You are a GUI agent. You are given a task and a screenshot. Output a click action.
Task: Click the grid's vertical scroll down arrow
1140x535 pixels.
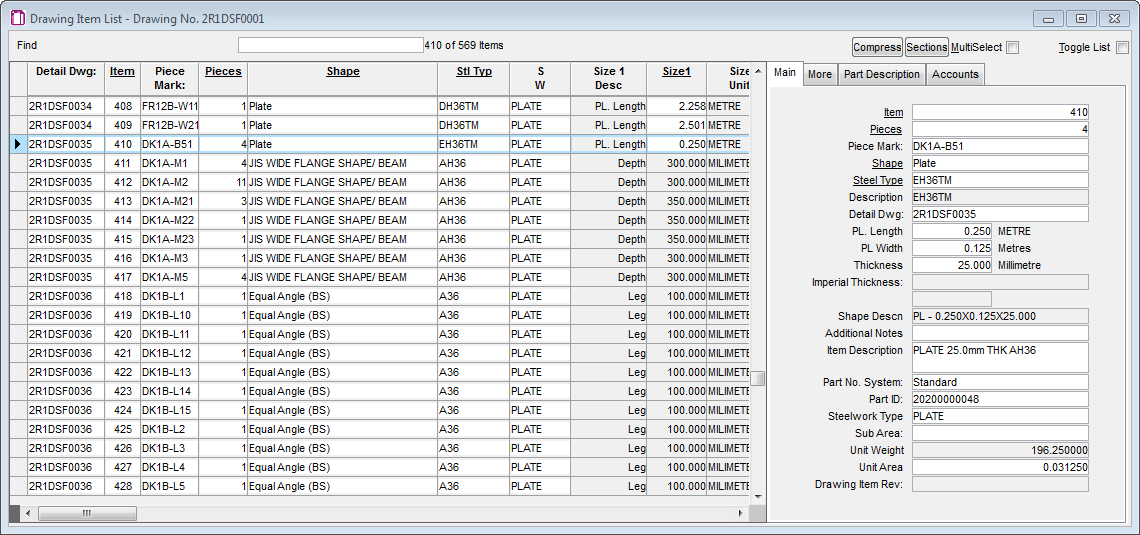point(758,497)
